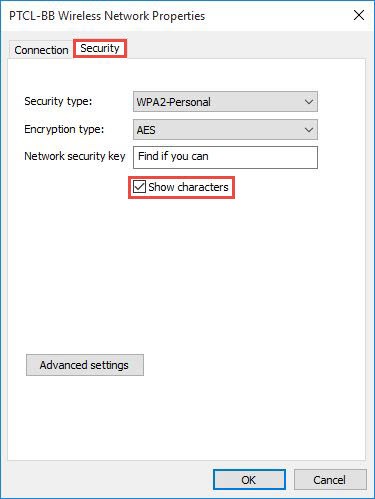Toggle via the Show characters label text
Viewport: 375px width, 499px height.
coord(188,187)
